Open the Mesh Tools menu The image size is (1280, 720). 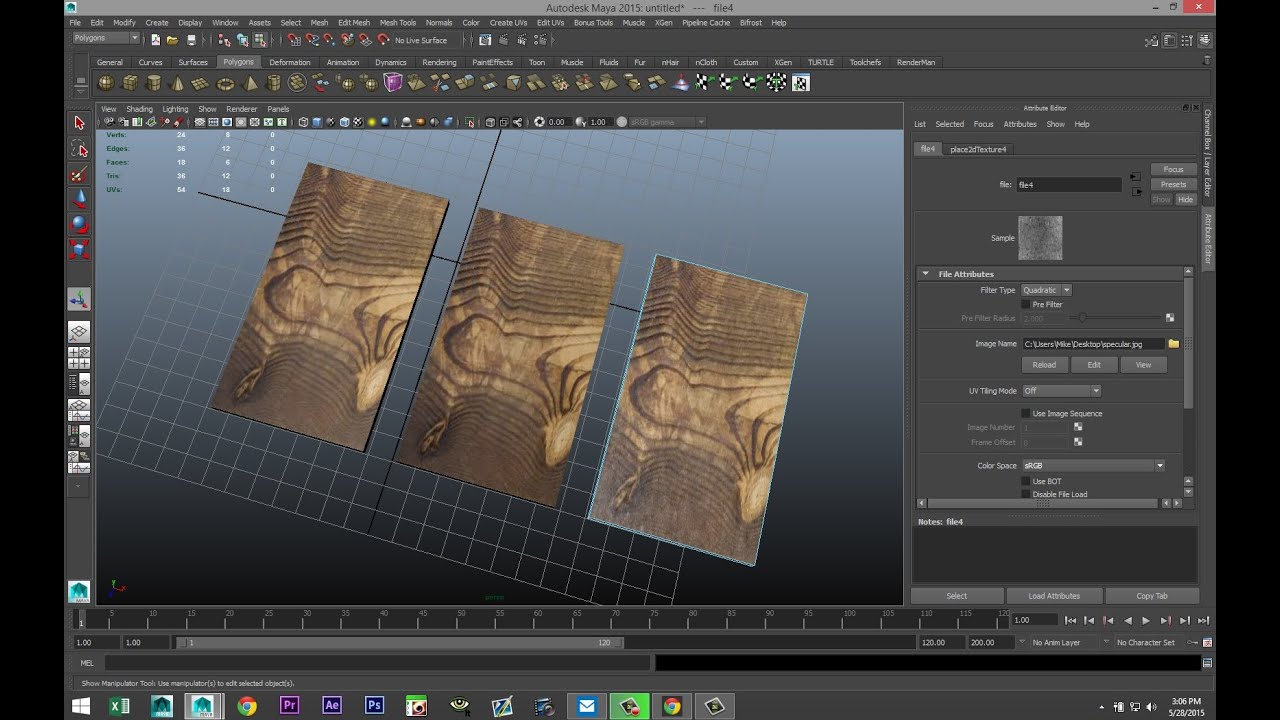click(x=397, y=22)
